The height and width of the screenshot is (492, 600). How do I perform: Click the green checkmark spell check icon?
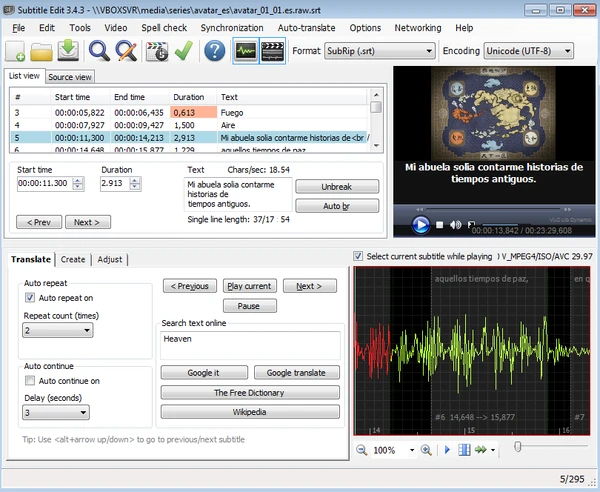tap(184, 50)
